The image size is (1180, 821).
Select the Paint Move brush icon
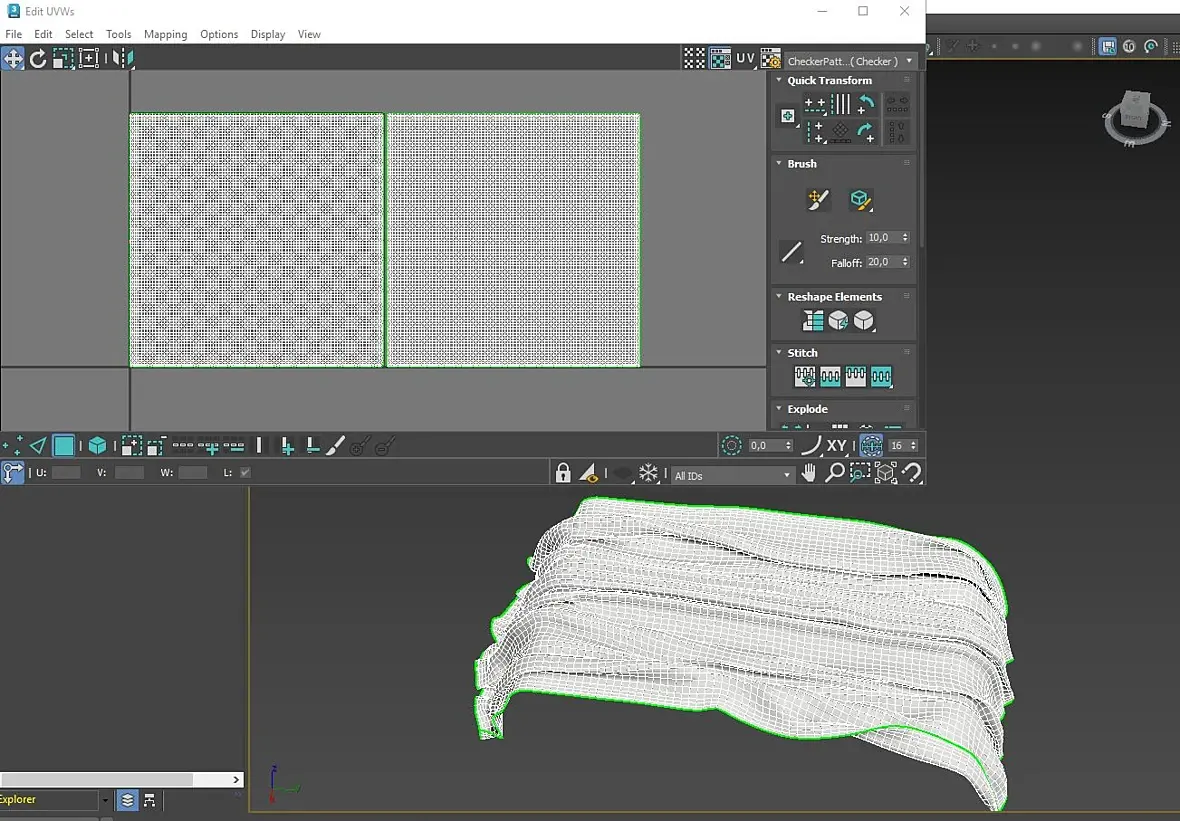818,200
